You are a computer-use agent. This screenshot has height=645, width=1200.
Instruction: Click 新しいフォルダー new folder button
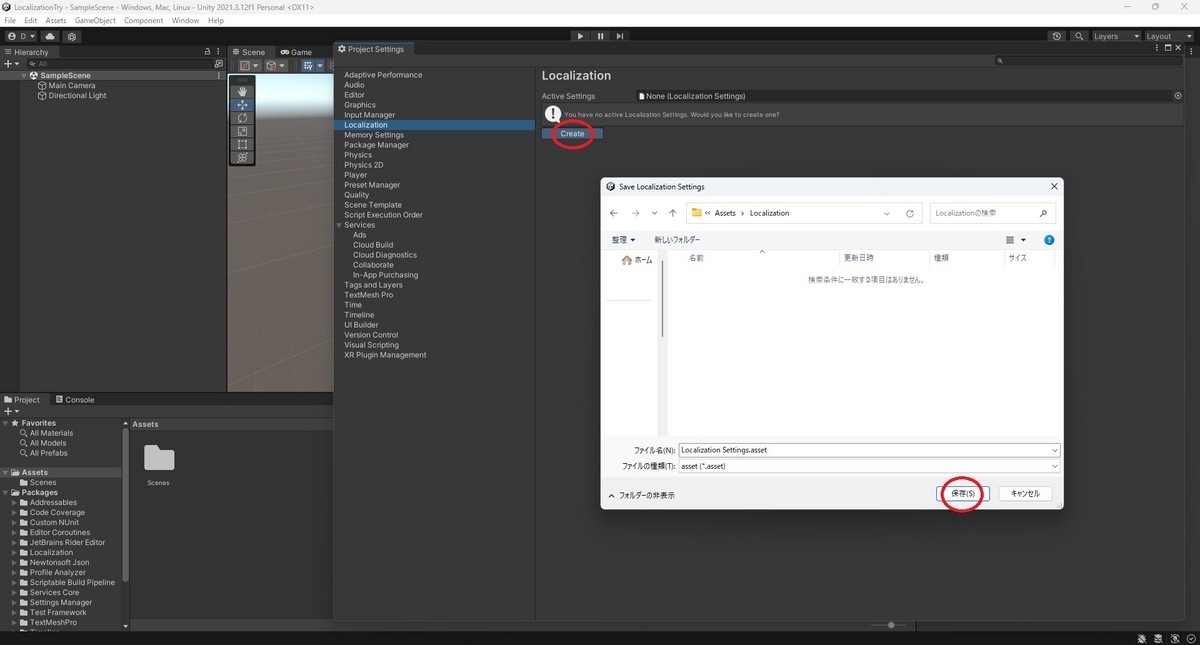coord(677,240)
